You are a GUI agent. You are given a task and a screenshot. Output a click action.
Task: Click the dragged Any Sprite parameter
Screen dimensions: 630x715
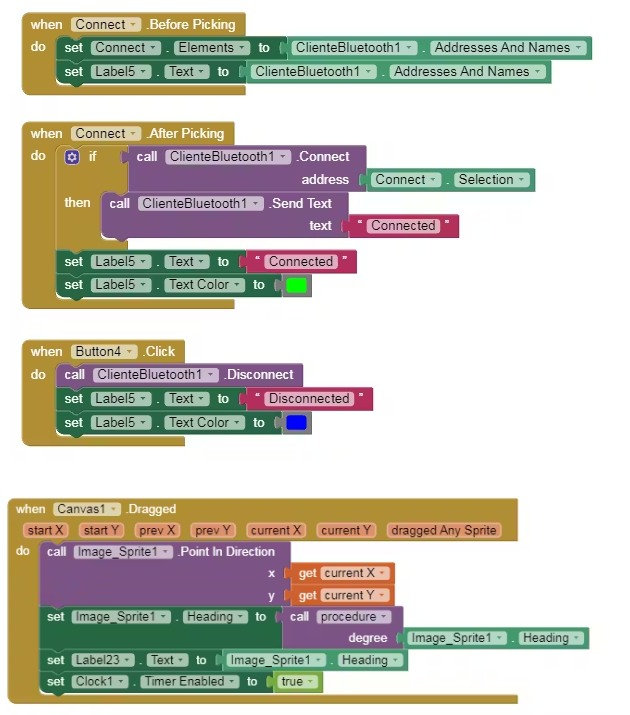pos(443,530)
